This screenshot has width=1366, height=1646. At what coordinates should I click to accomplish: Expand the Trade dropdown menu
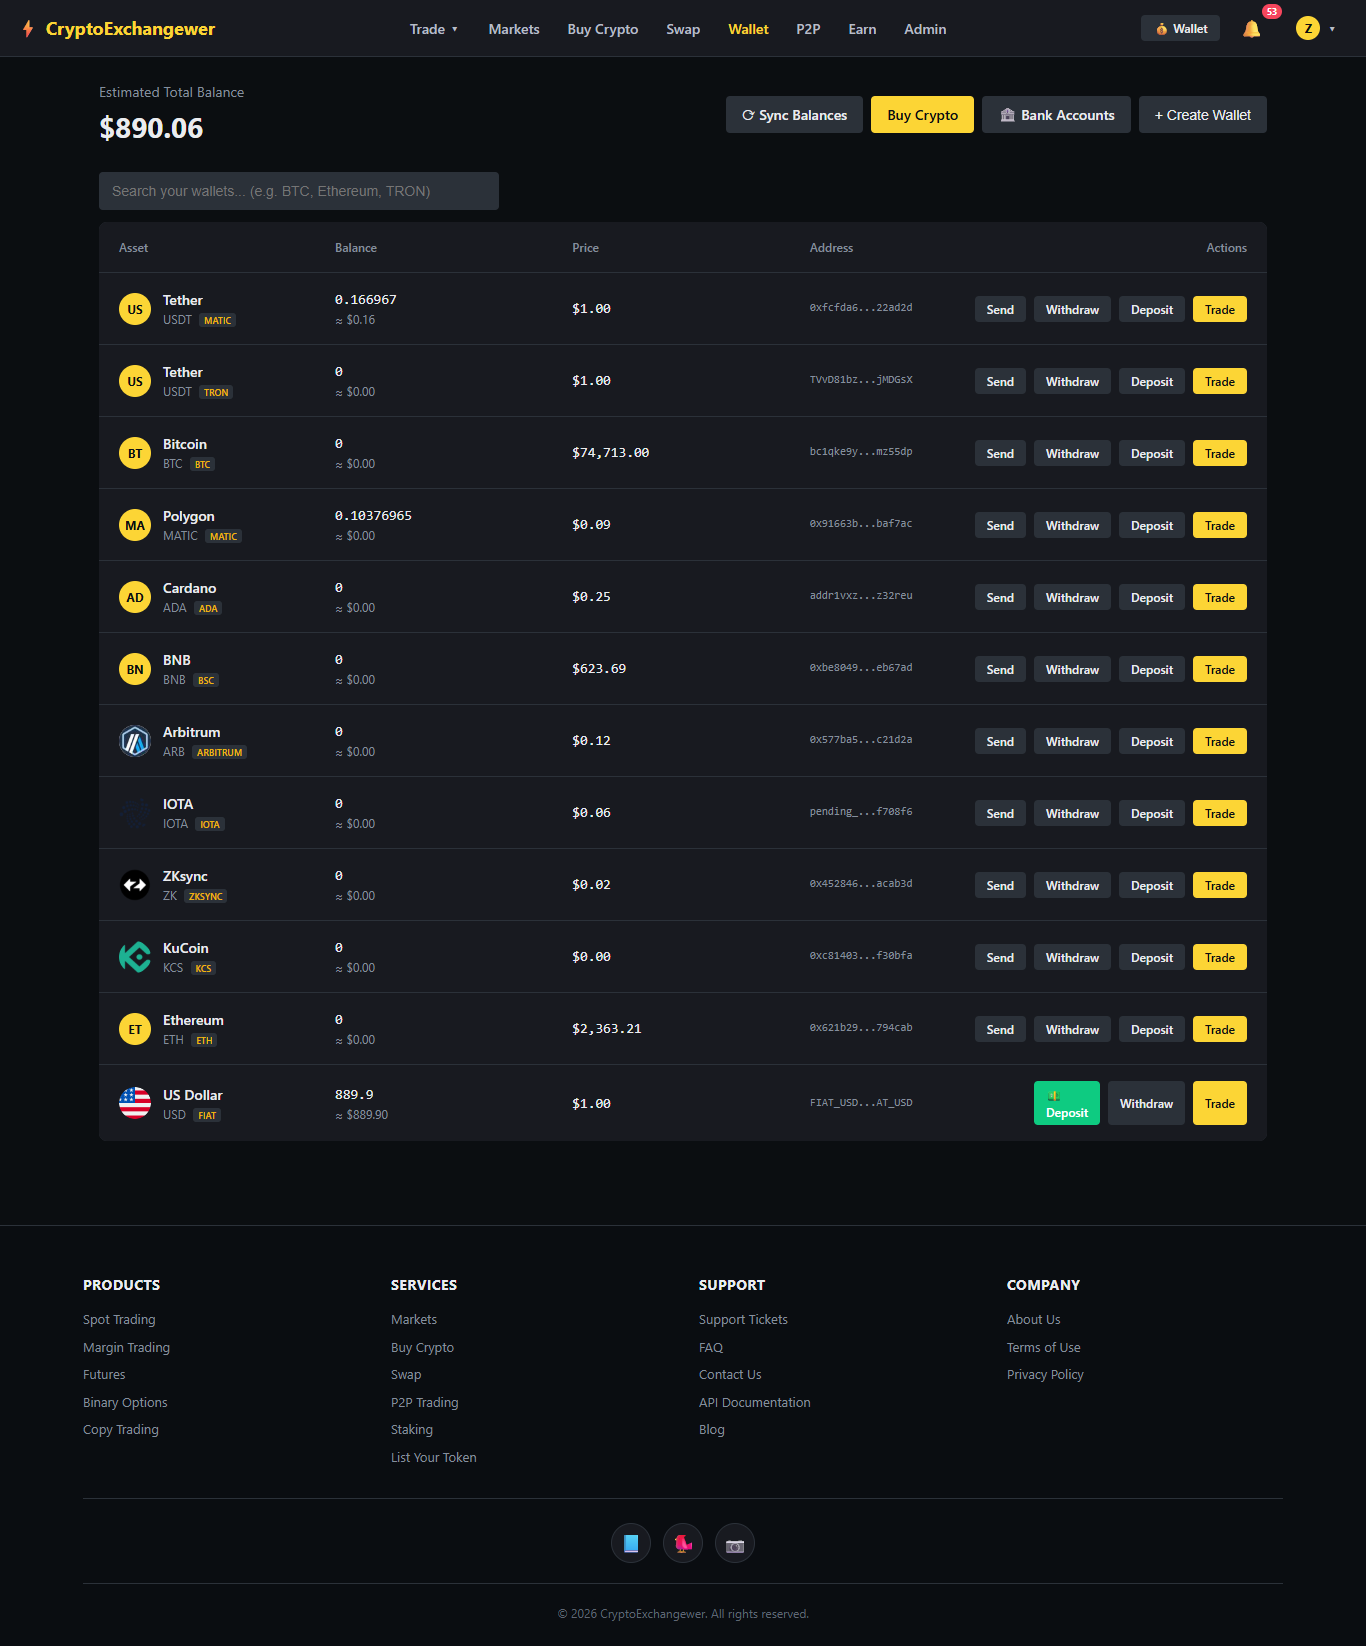tap(434, 29)
